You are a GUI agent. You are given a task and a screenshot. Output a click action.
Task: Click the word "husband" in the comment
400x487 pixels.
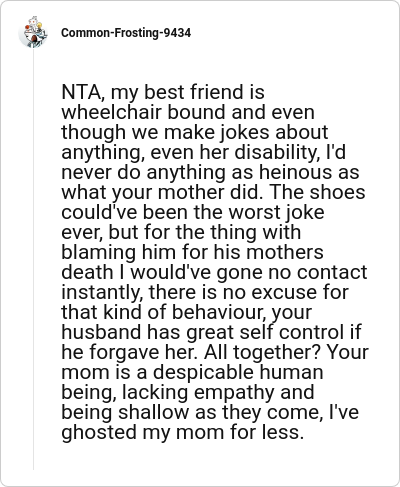(x=101, y=332)
